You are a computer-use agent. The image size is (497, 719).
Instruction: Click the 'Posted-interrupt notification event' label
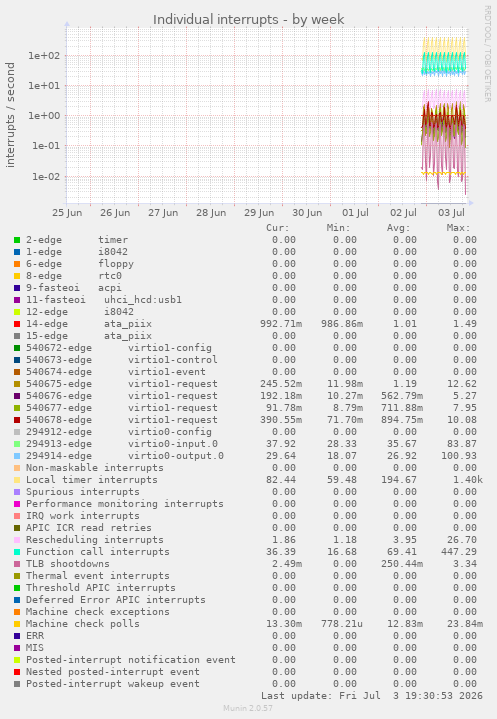pyautogui.click(x=131, y=659)
